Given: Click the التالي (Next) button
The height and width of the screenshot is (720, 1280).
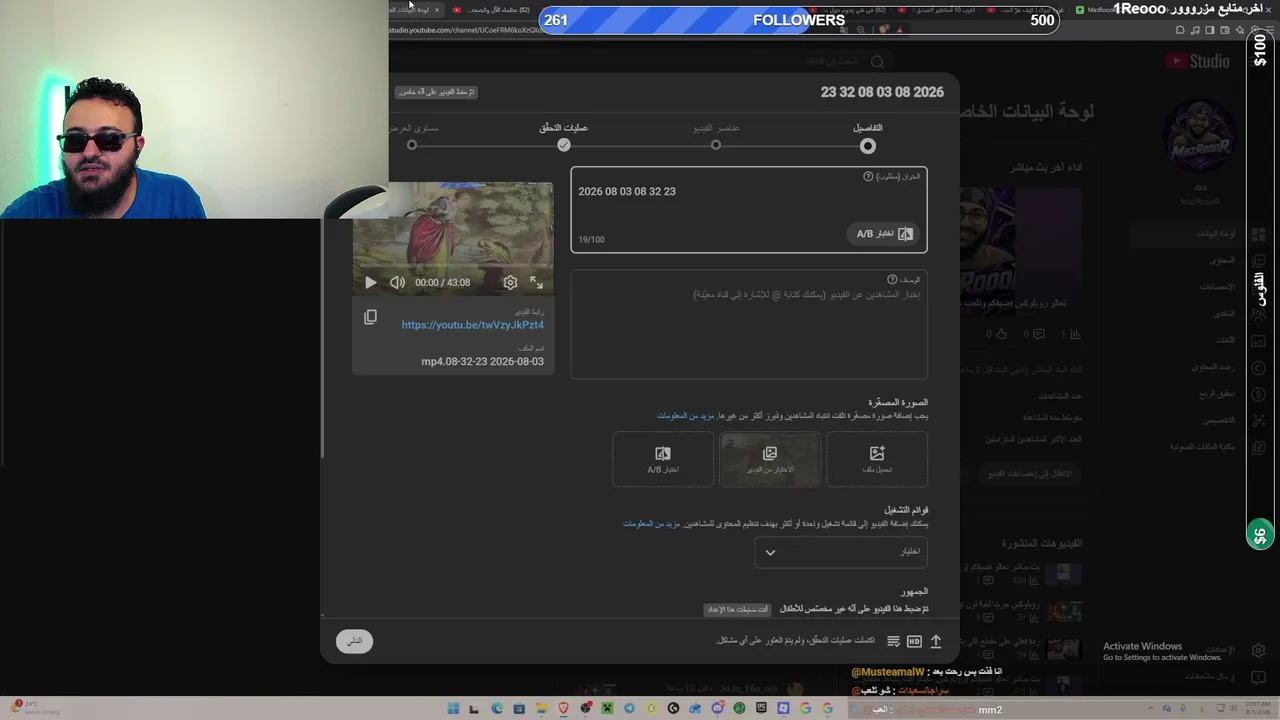Looking at the screenshot, I should coord(355,641).
